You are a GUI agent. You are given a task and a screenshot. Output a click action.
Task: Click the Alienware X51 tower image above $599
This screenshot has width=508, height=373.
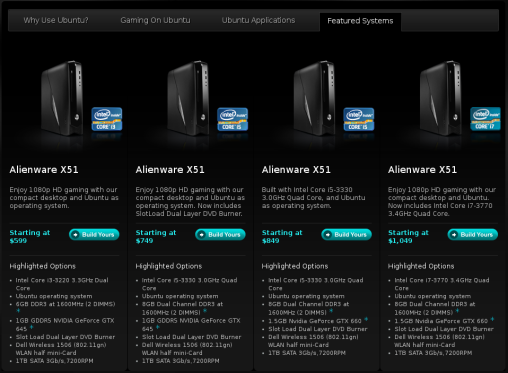[x=62, y=98]
